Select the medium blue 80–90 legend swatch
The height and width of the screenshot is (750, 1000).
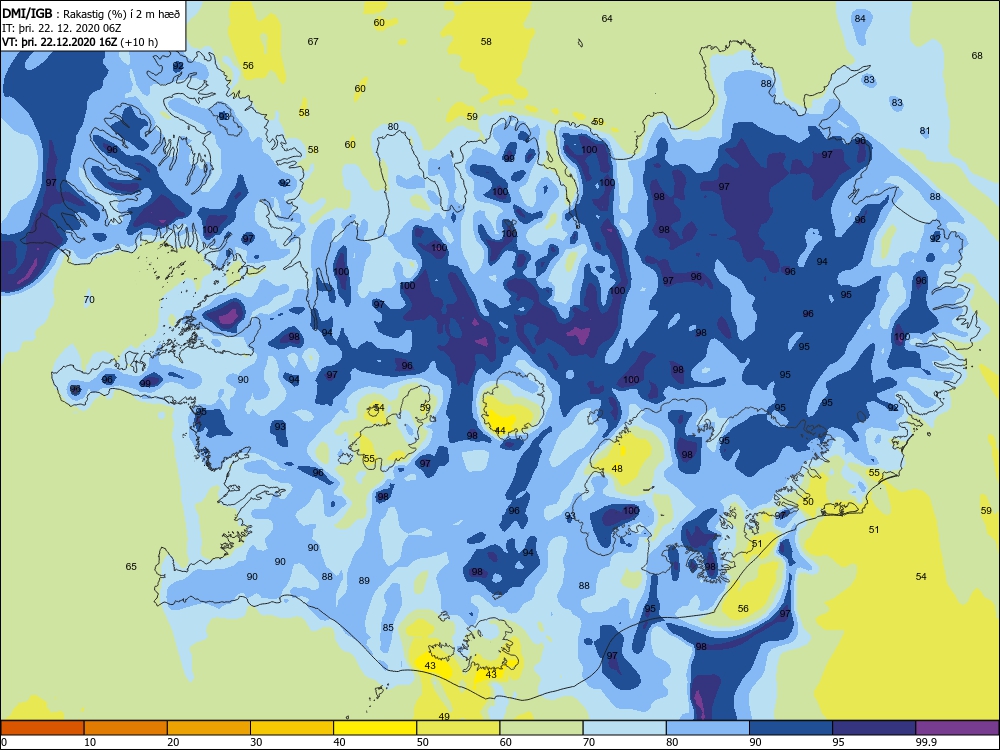click(x=708, y=728)
